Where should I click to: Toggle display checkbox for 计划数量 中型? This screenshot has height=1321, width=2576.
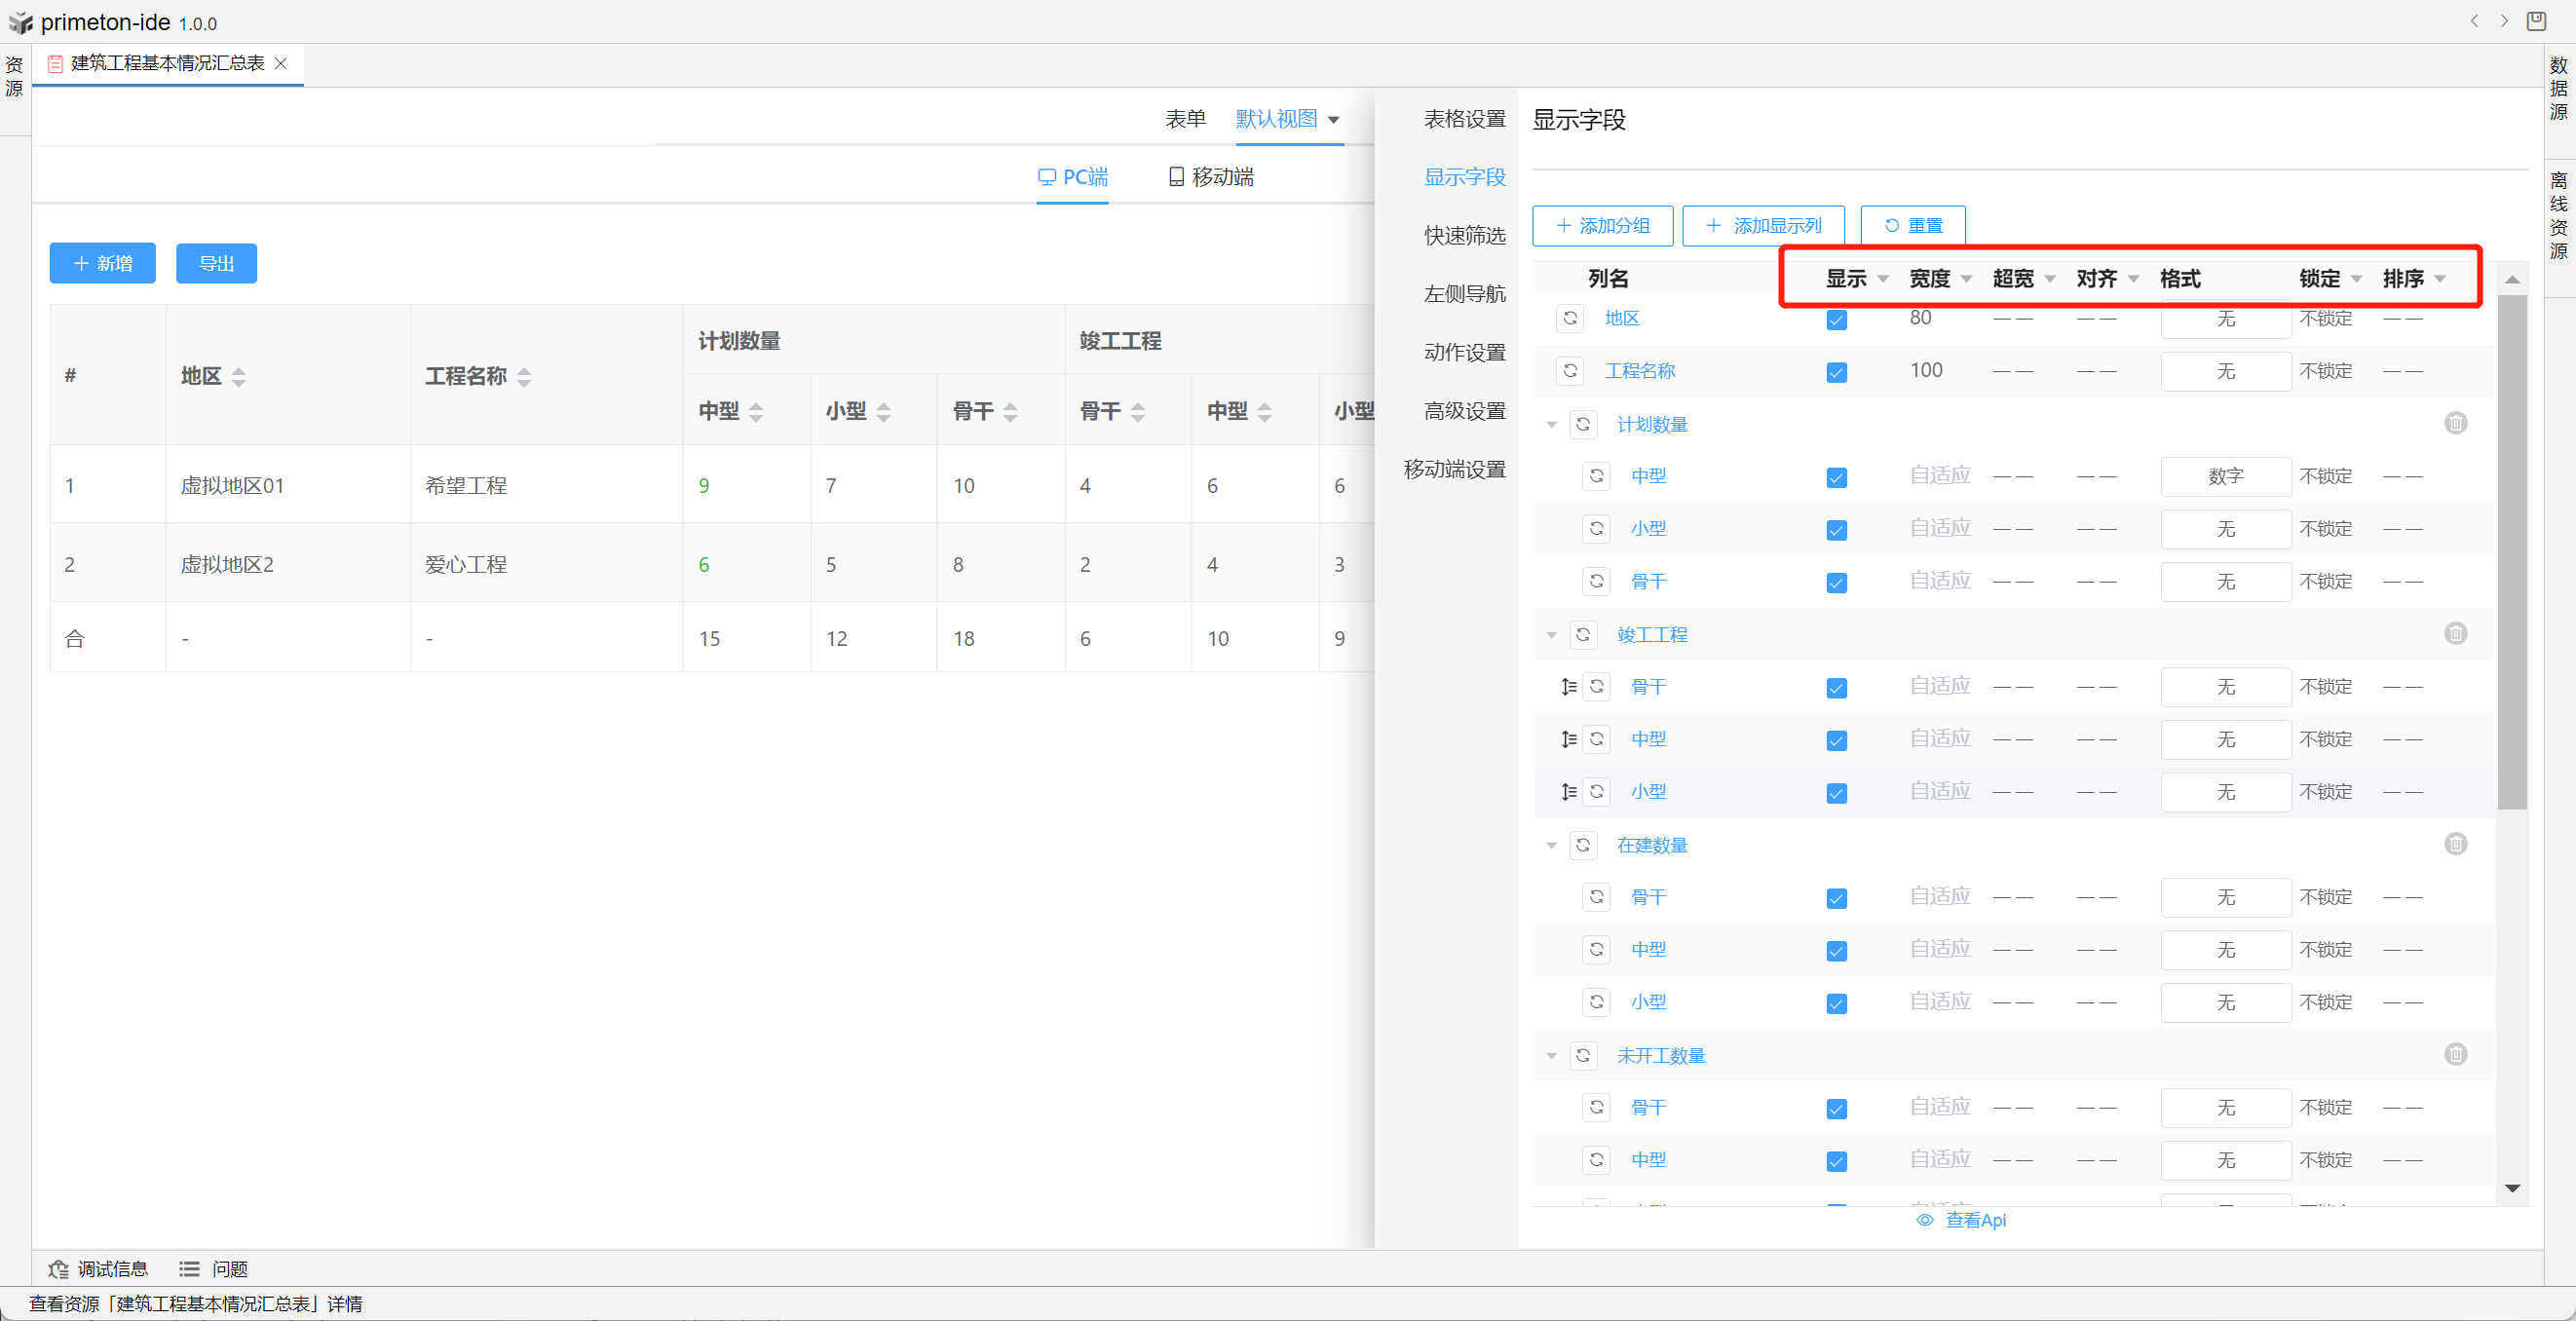point(1836,478)
